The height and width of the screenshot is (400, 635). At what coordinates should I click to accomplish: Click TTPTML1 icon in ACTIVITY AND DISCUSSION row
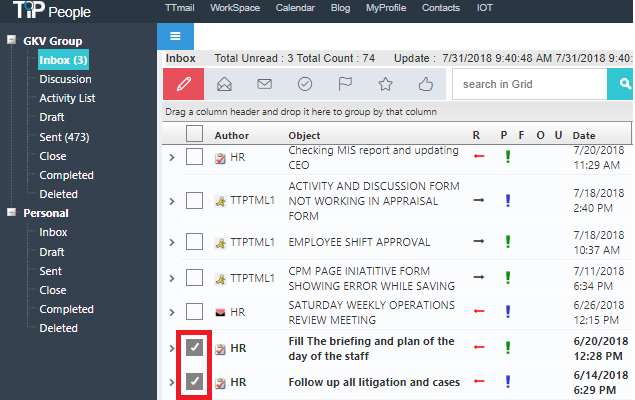(220, 201)
